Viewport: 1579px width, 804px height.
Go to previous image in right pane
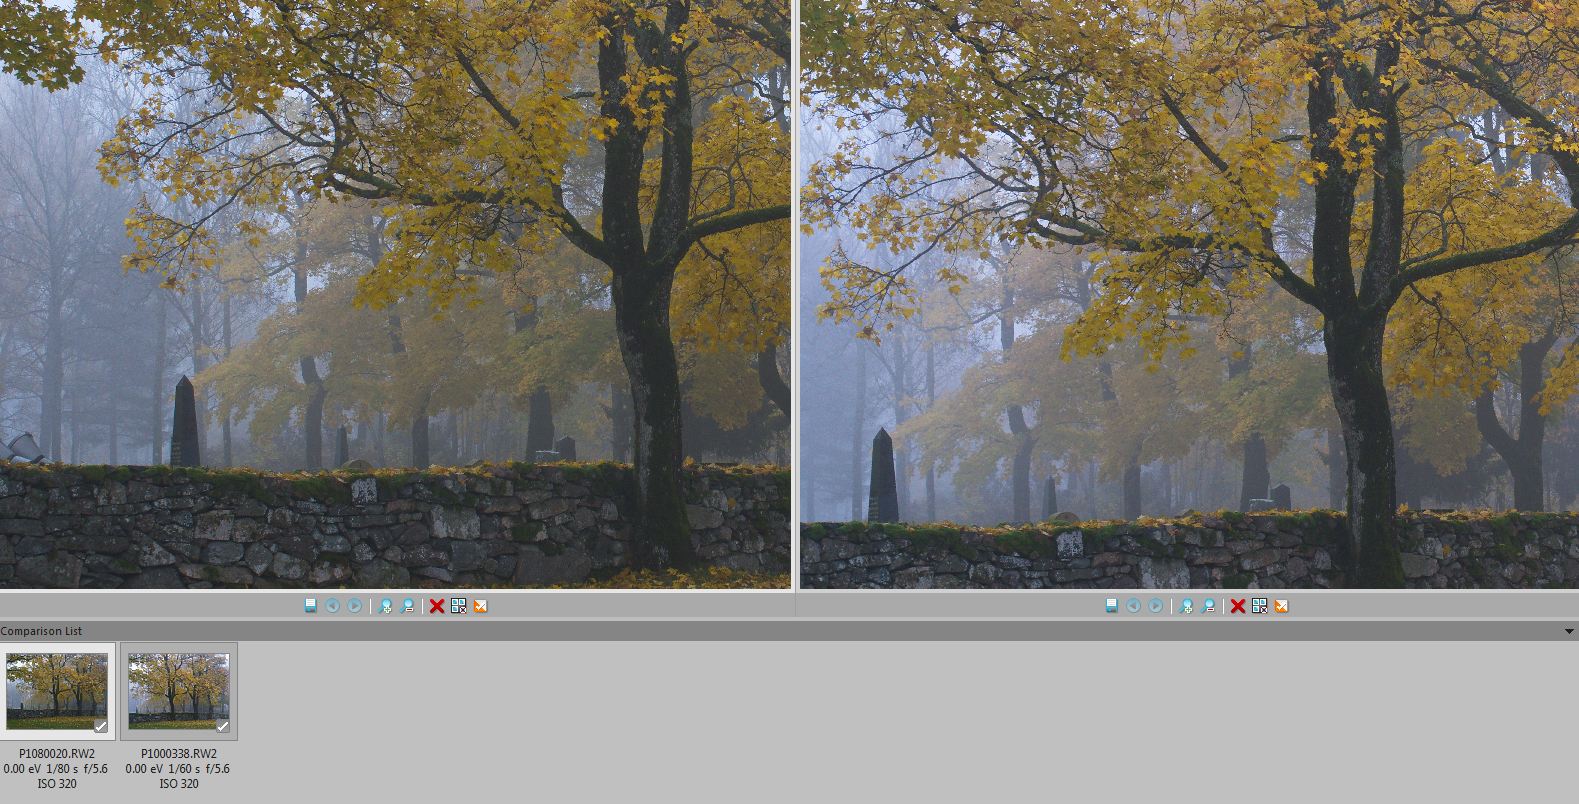coord(1134,606)
